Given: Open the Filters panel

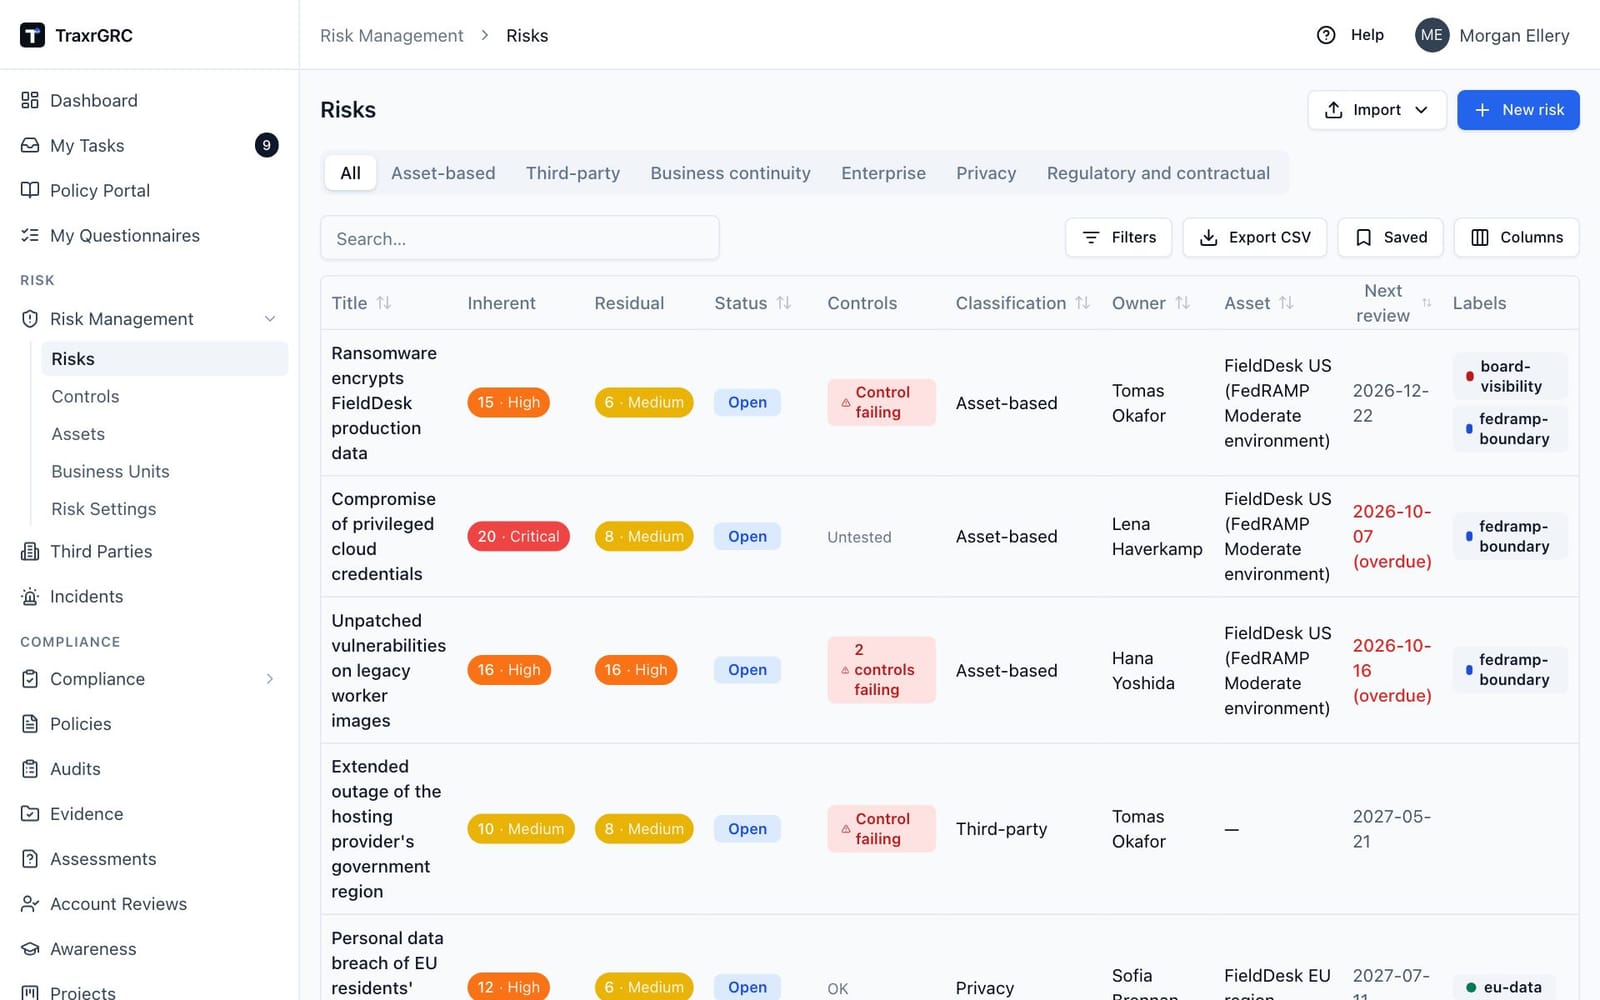Looking at the screenshot, I should point(1118,237).
